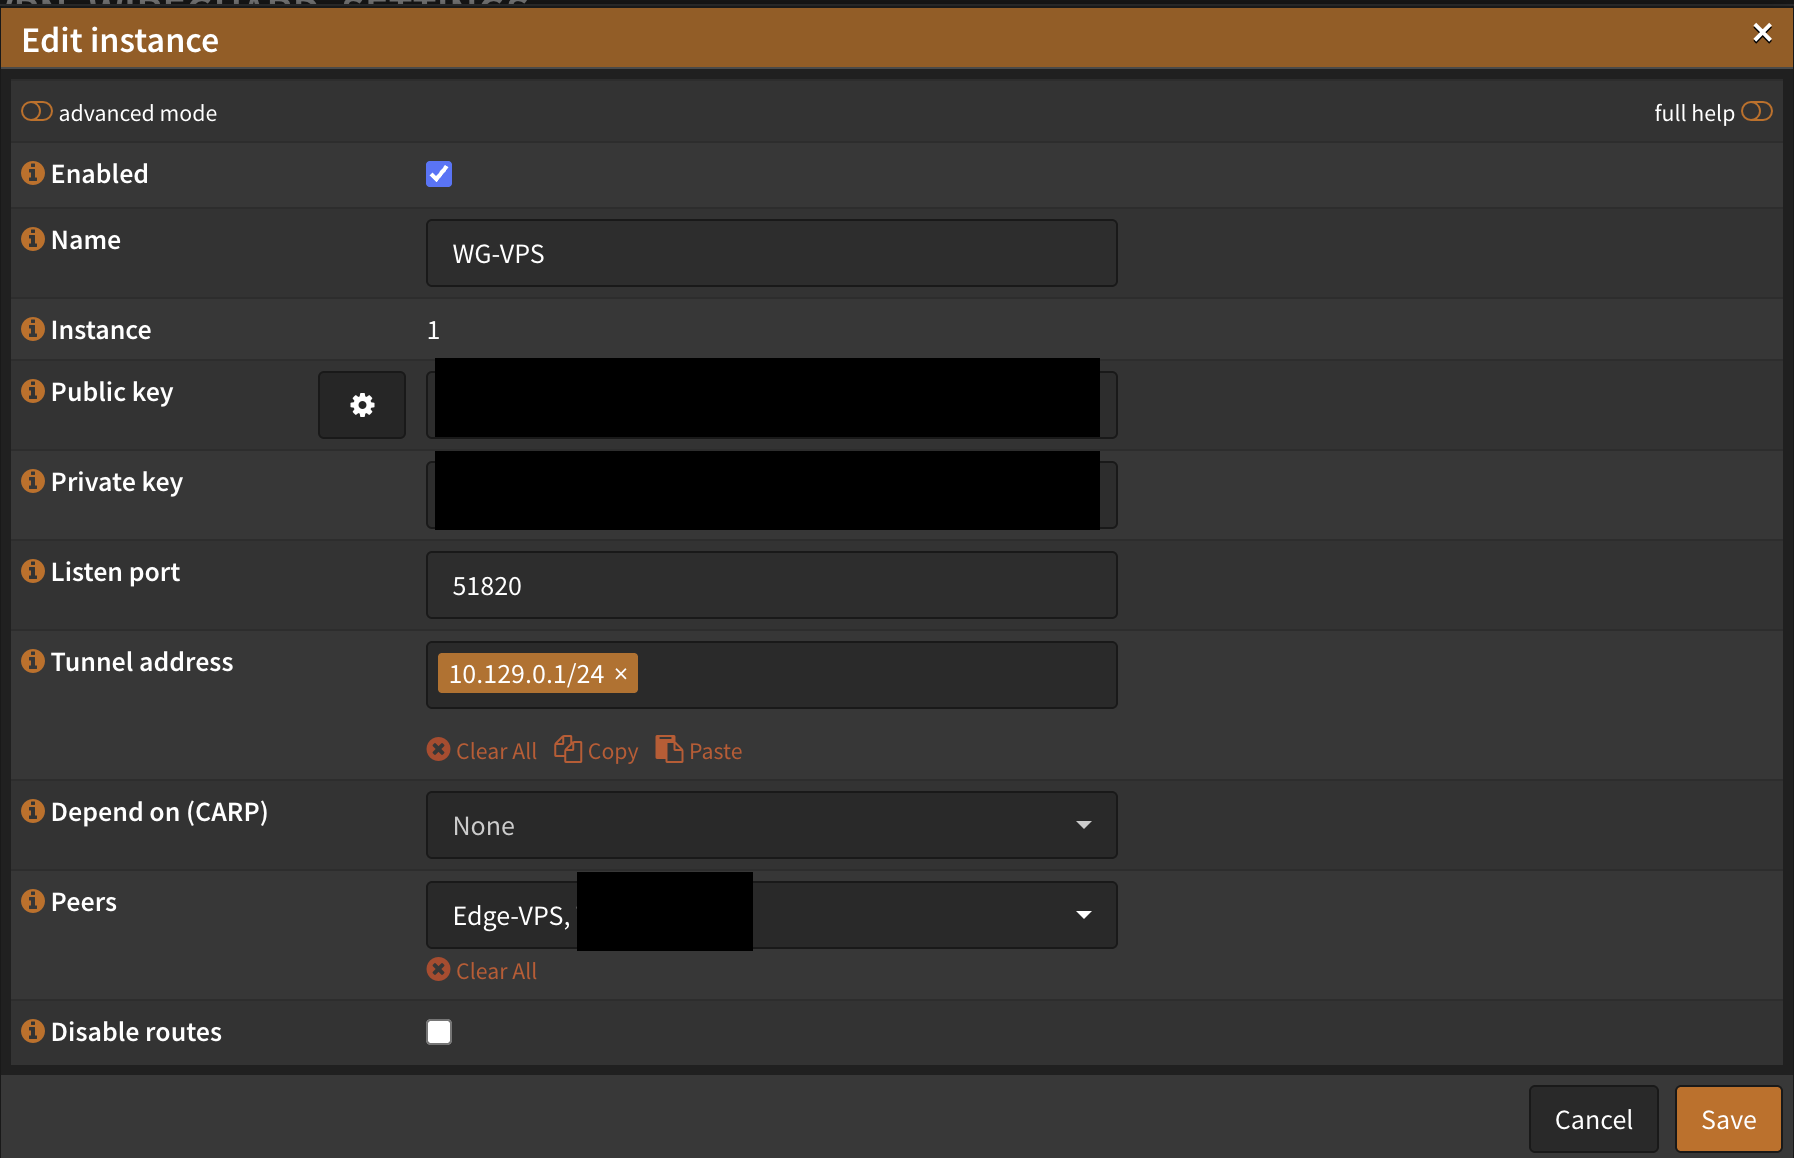The height and width of the screenshot is (1158, 1794).
Task: Click the info icon next to Depend on (CARP)
Action: (x=33, y=811)
